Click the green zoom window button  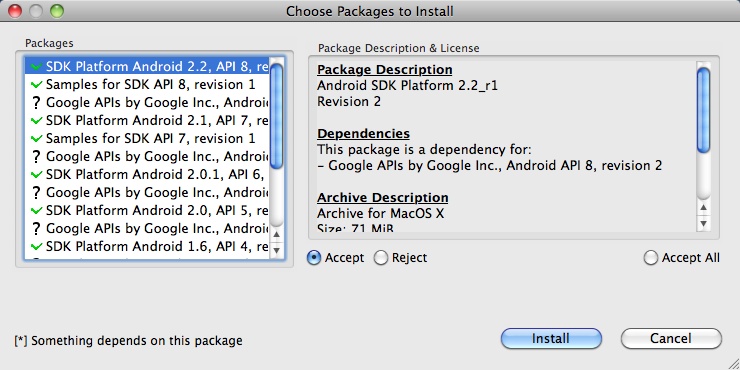57,11
